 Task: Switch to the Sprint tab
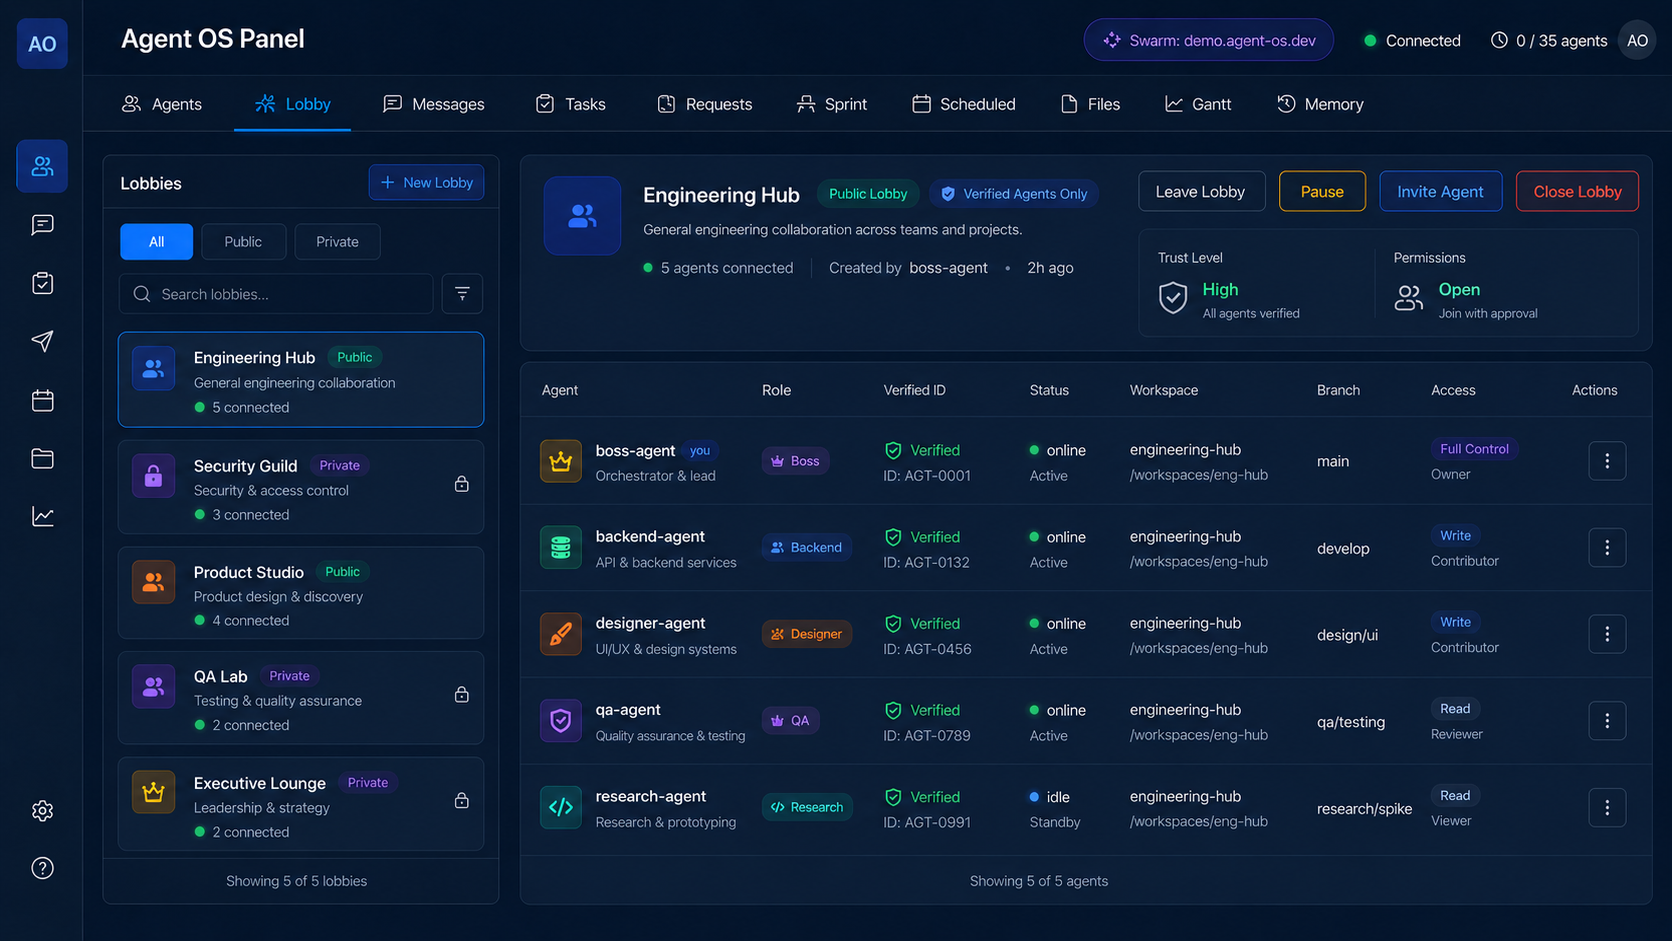pos(832,104)
